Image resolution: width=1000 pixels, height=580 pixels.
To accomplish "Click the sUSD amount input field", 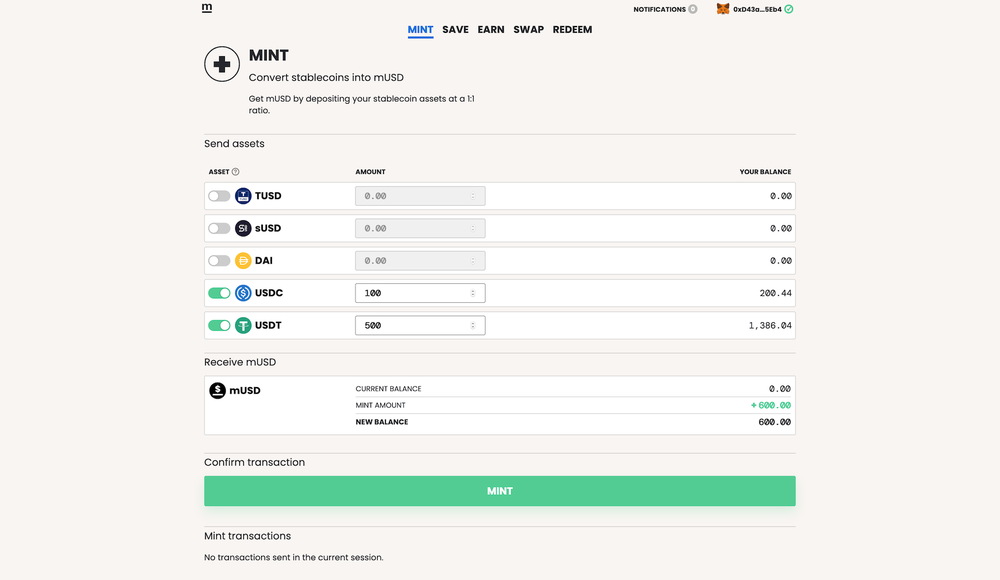I will pos(420,228).
